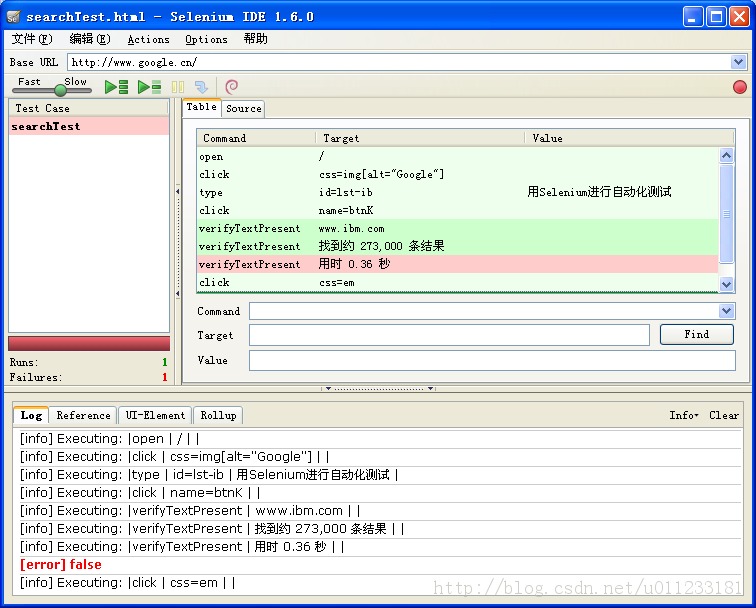The height and width of the screenshot is (608, 756).
Task: Select the searchTest test case
Action: tap(89, 126)
